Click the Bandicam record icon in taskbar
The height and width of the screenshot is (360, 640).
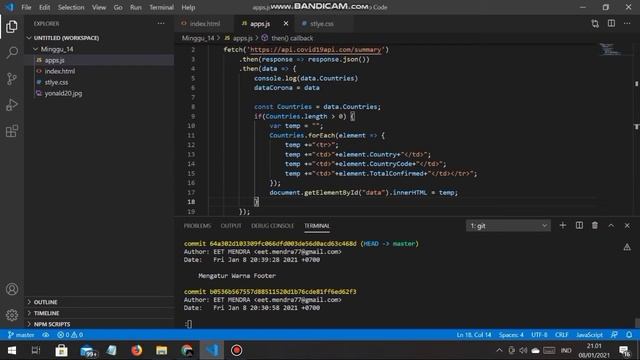tap(236, 350)
